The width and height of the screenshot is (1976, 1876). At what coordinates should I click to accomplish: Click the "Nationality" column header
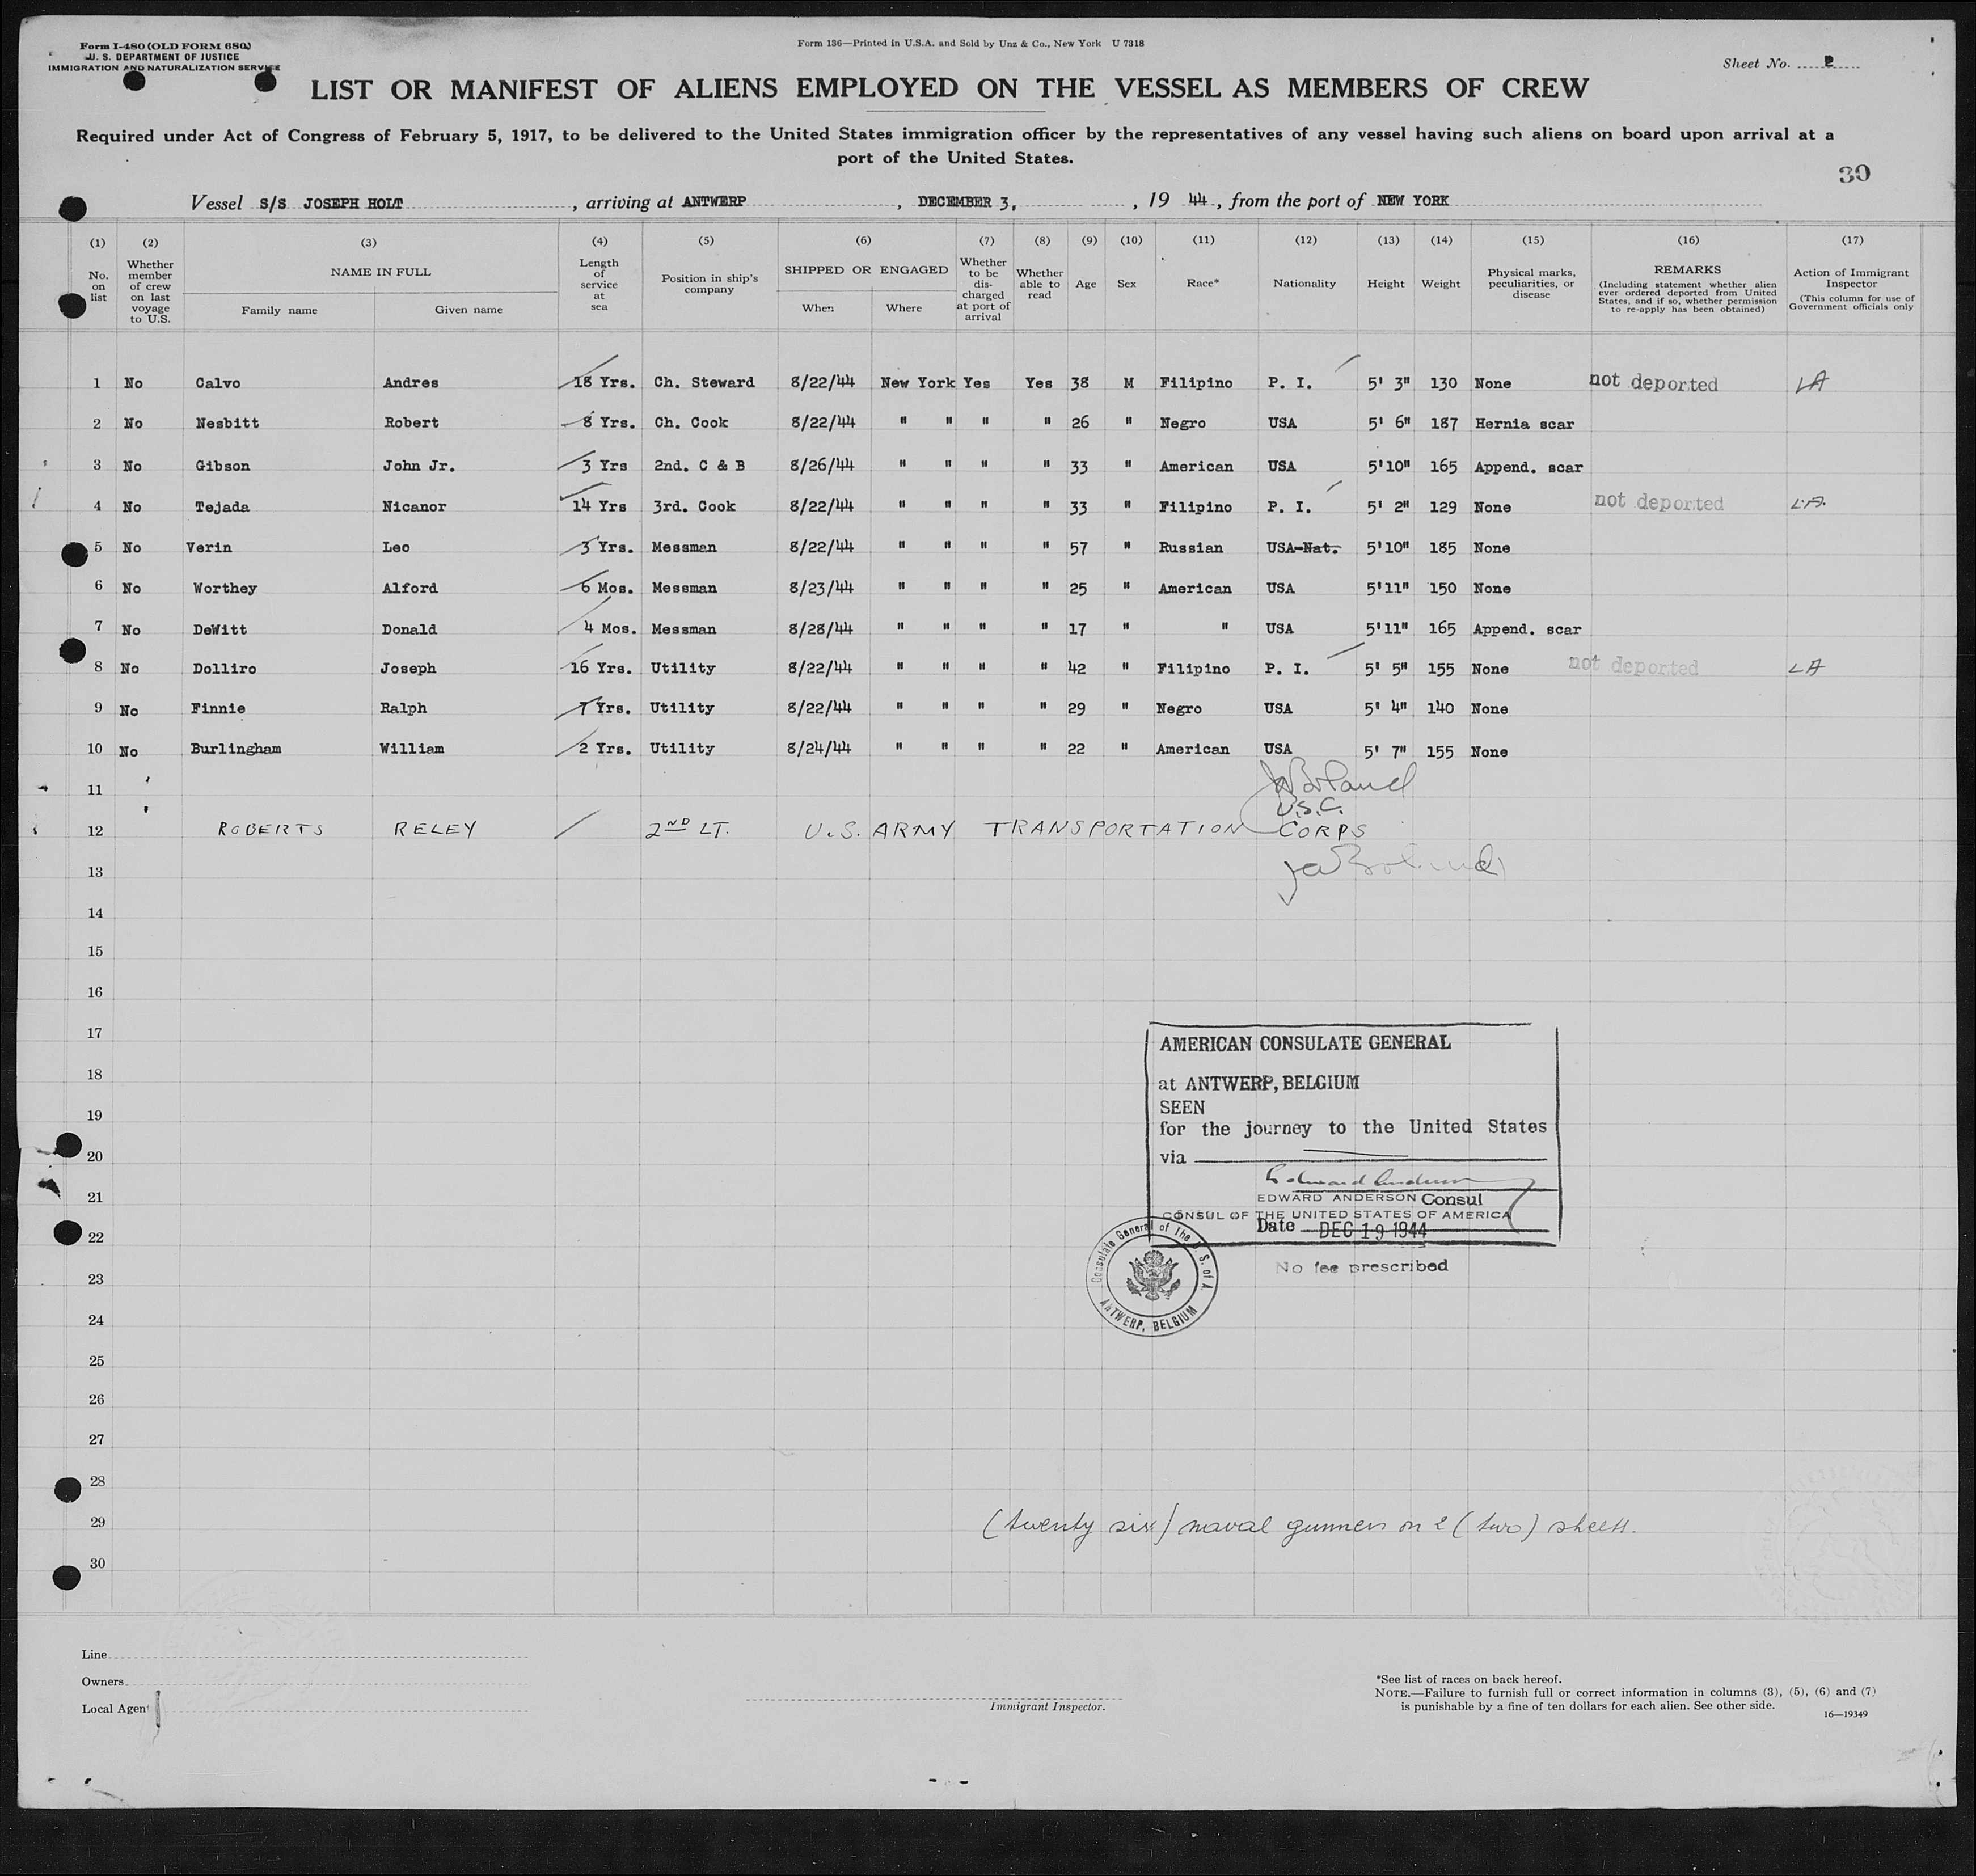pyautogui.click(x=1304, y=283)
